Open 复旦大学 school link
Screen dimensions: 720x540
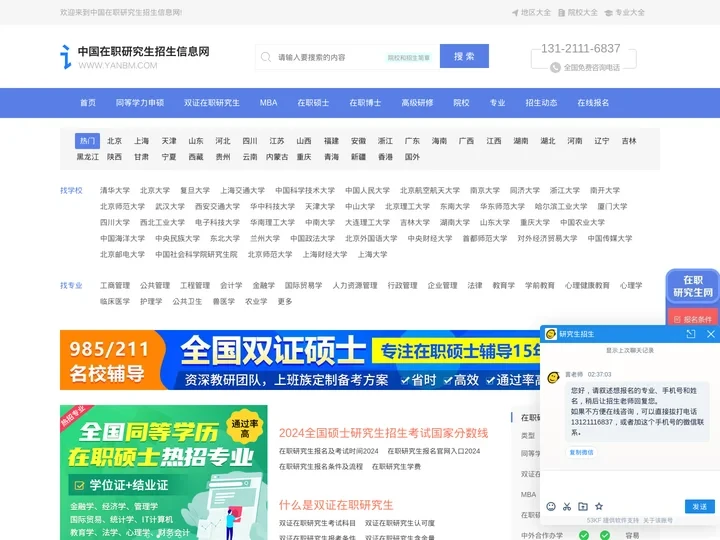point(195,191)
